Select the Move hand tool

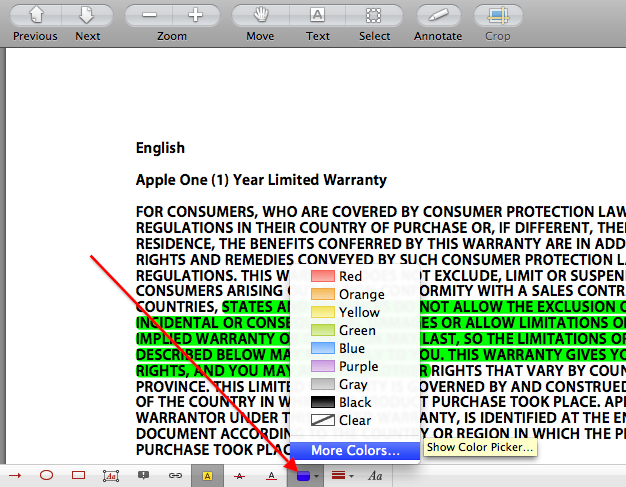260,16
